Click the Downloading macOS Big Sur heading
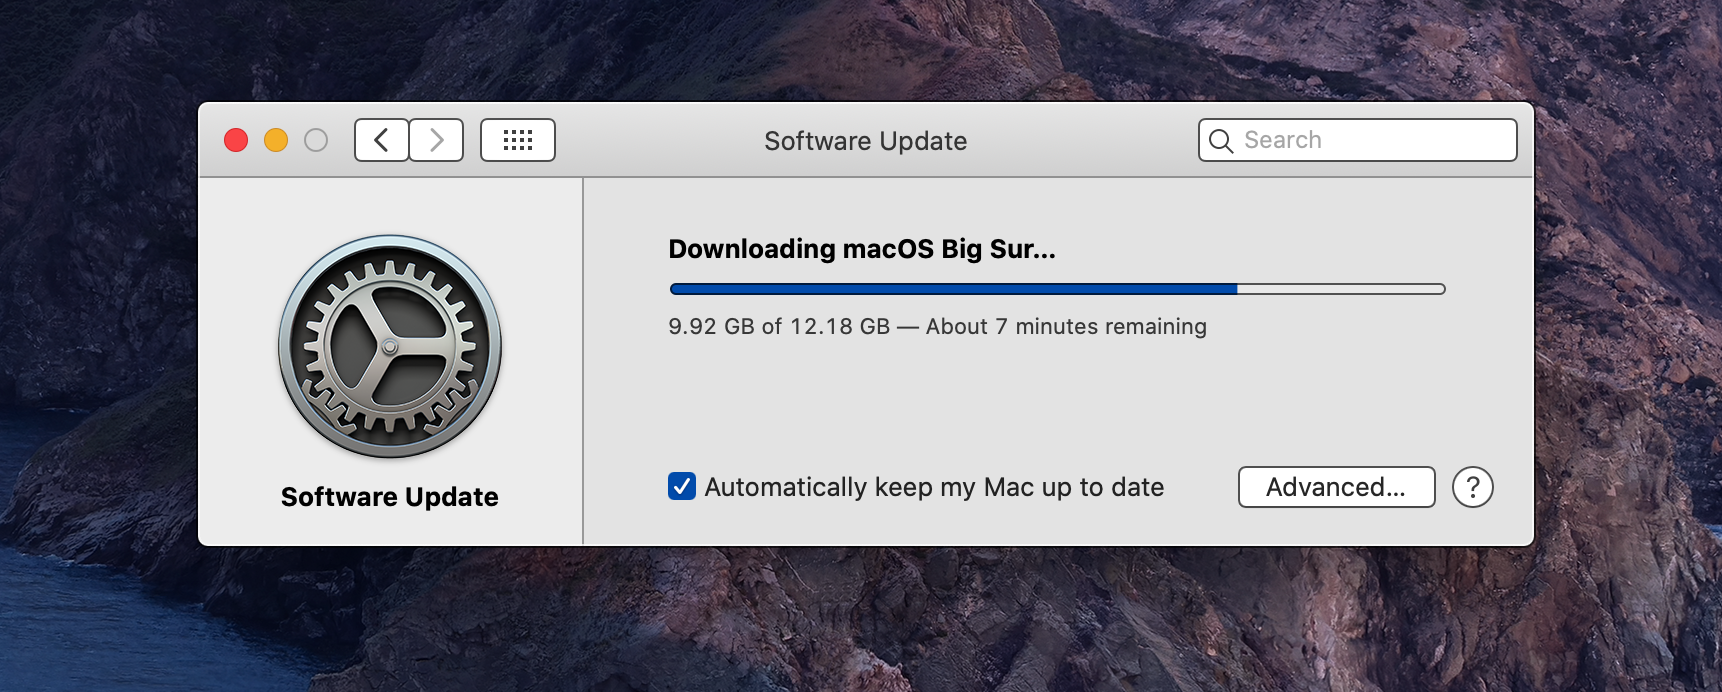Viewport: 1722px width, 692px height. [x=862, y=249]
